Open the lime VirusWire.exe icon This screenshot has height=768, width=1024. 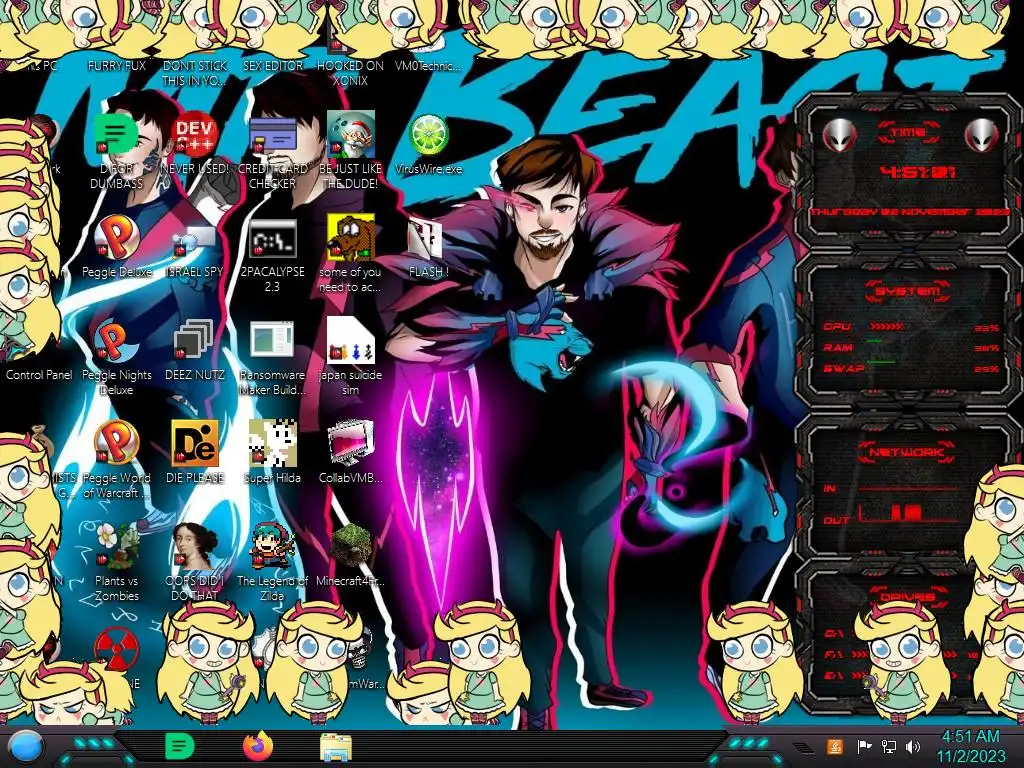coord(428,135)
